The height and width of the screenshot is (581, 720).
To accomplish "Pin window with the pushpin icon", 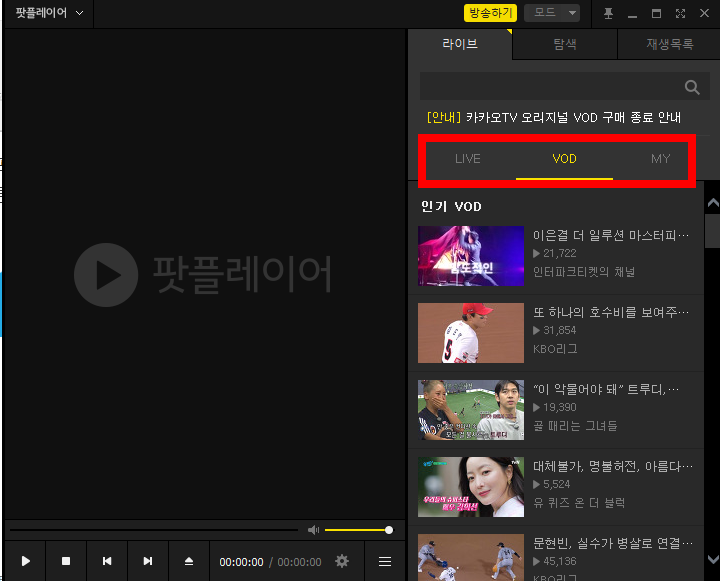I will pyautogui.click(x=608, y=13).
